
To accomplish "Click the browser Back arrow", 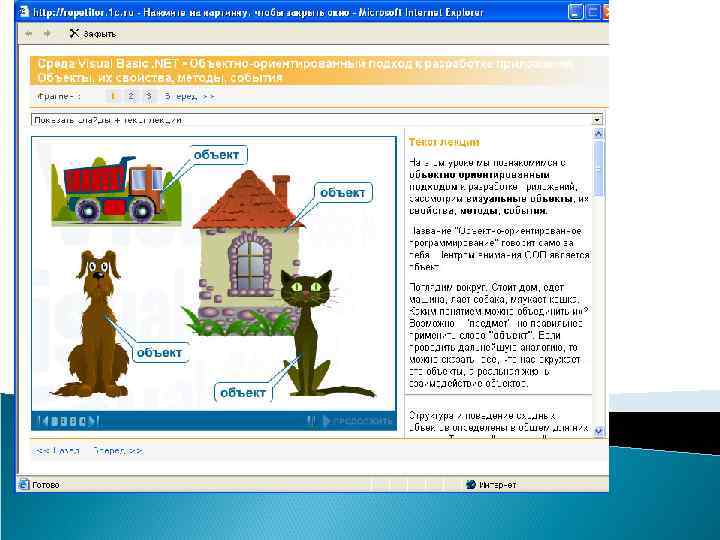I will (x=28, y=34).
